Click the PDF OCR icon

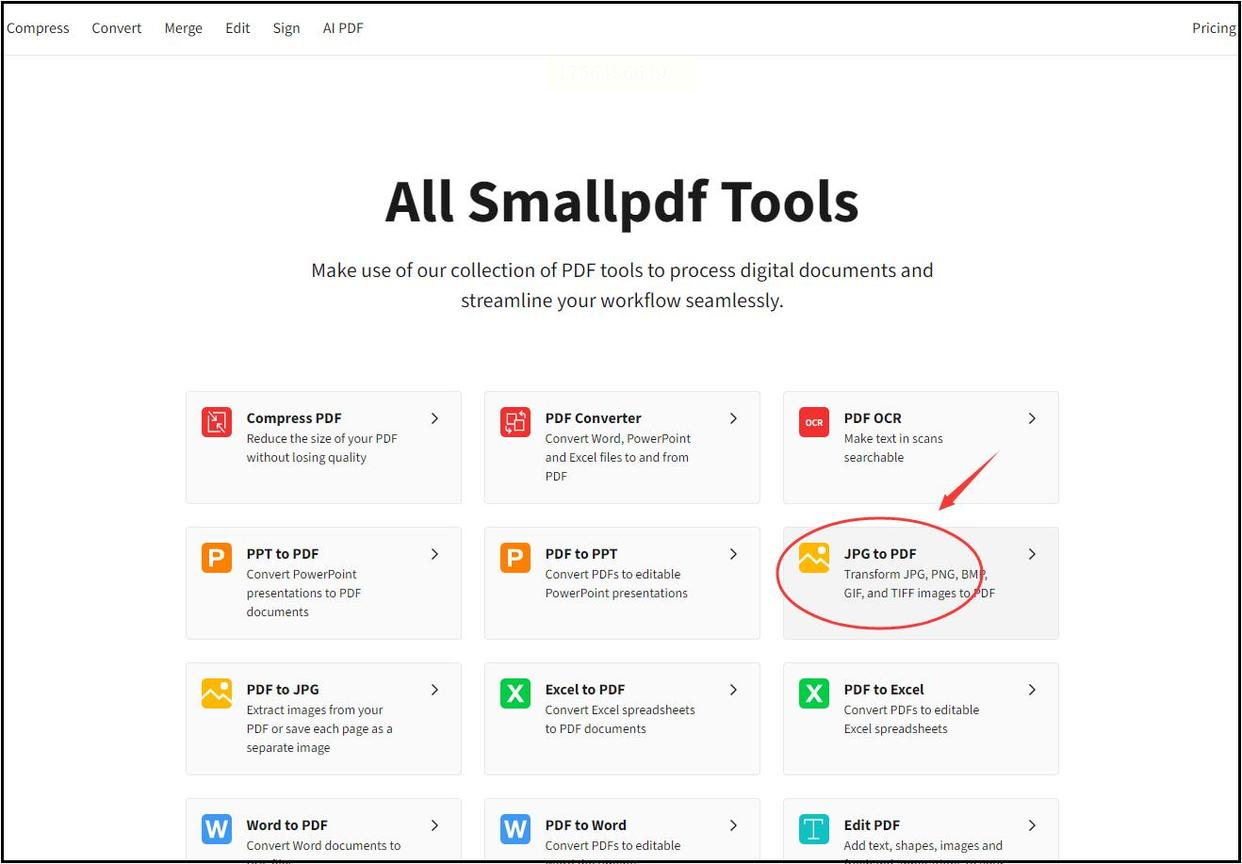point(814,422)
